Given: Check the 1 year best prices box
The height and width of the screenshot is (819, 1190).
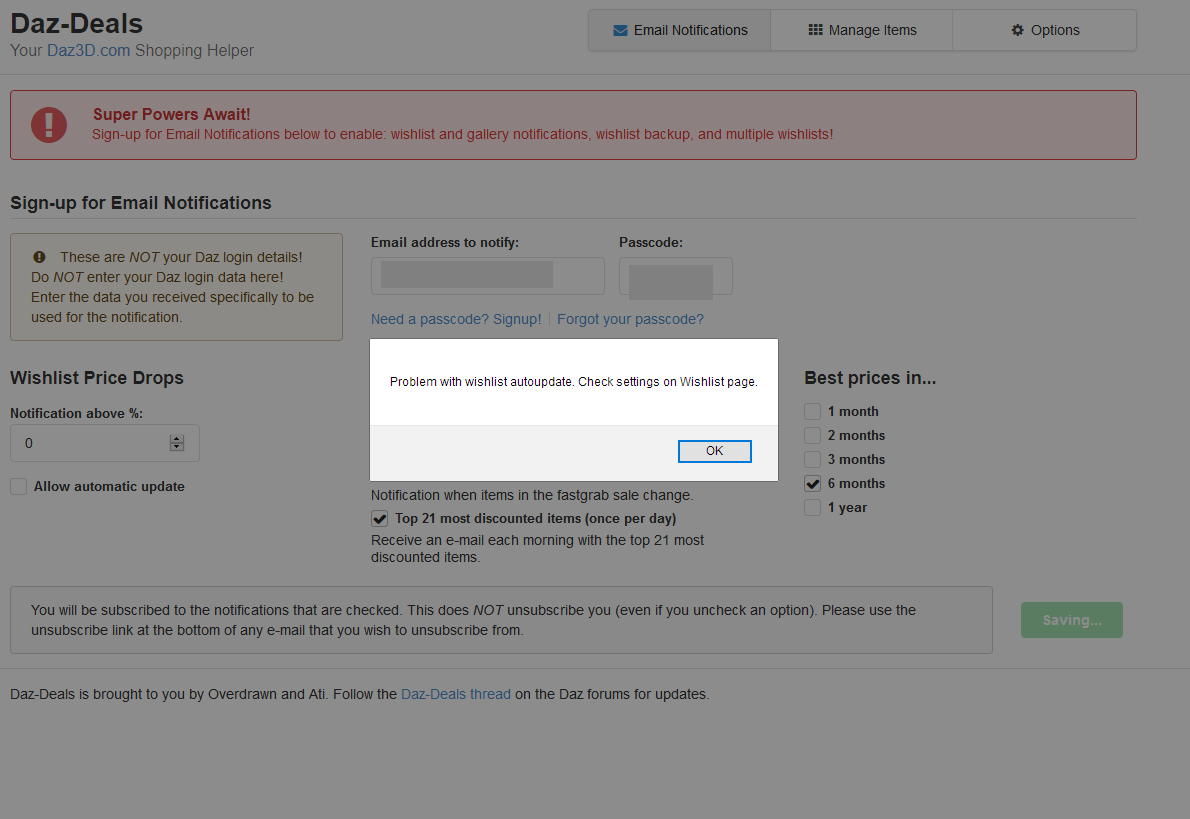Looking at the screenshot, I should point(812,508).
